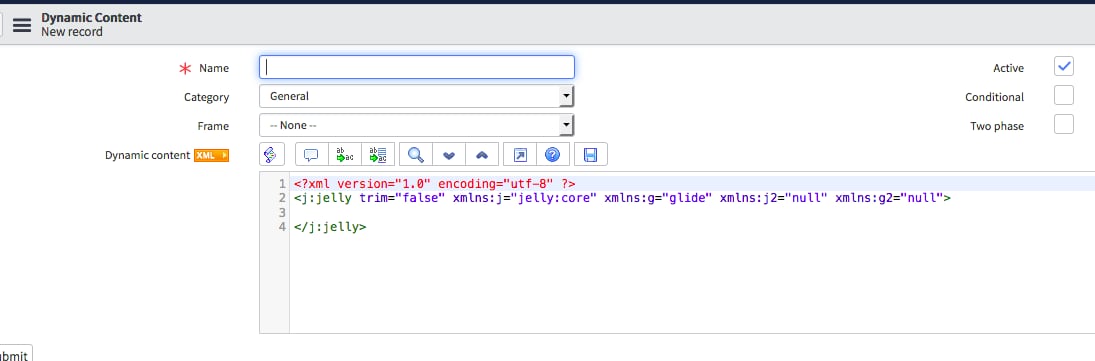Screen dimensions: 1095x361
Task: Toggle full screen editor arrow icon
Action: 520,155
